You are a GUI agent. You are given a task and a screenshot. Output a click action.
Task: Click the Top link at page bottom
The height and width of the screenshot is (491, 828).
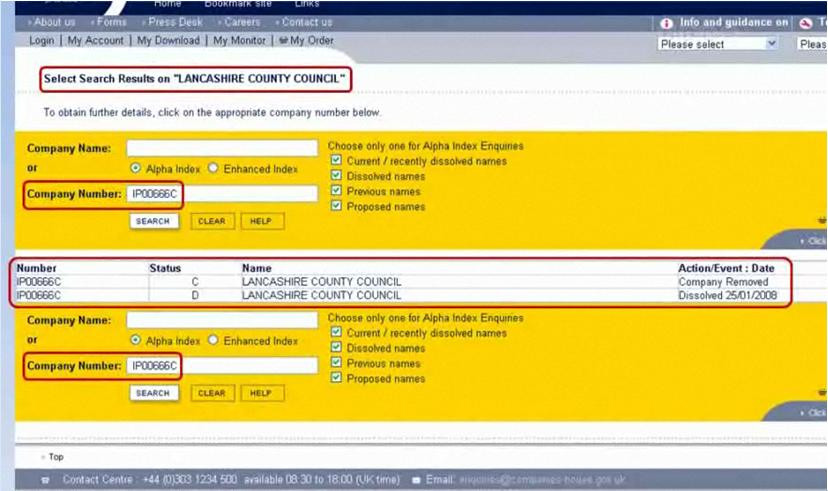point(56,457)
